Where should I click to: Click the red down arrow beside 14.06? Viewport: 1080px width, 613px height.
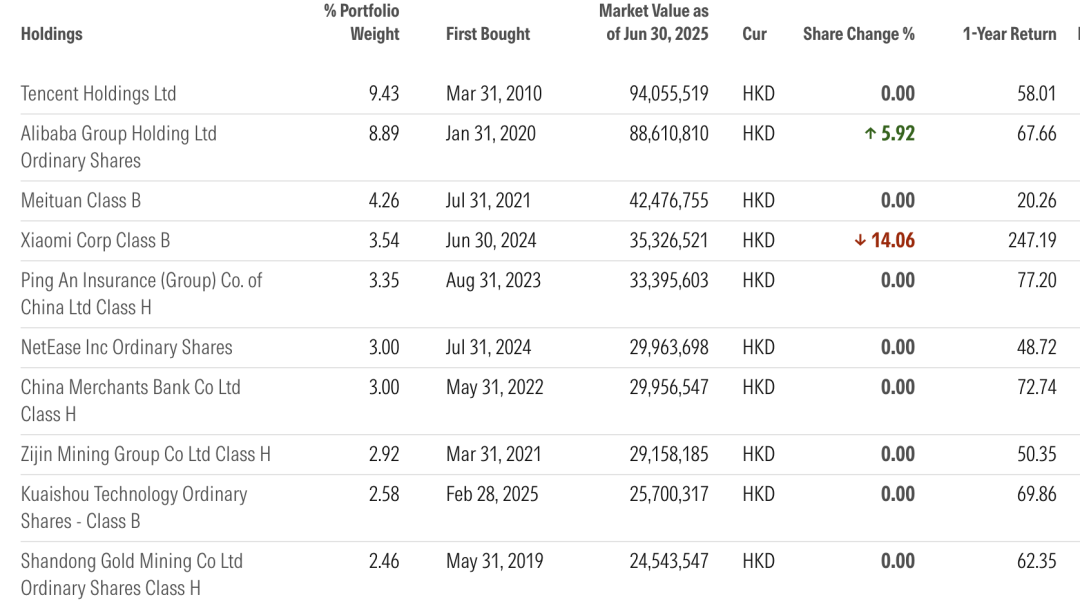tap(860, 241)
